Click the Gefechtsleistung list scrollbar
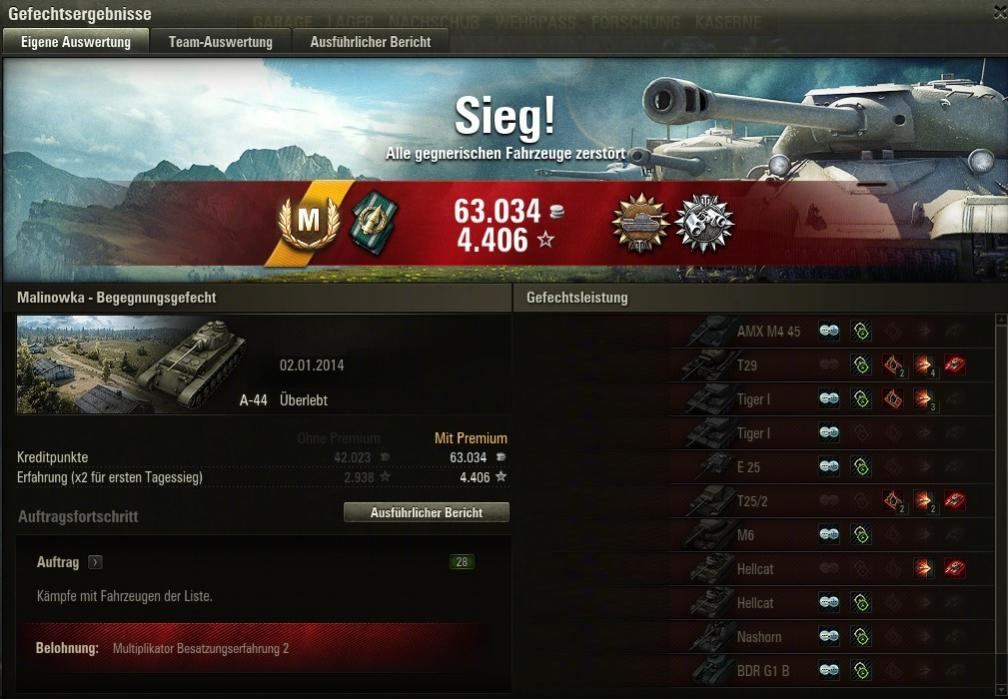Screen dimensions: 1008x699 tap(1001, 506)
